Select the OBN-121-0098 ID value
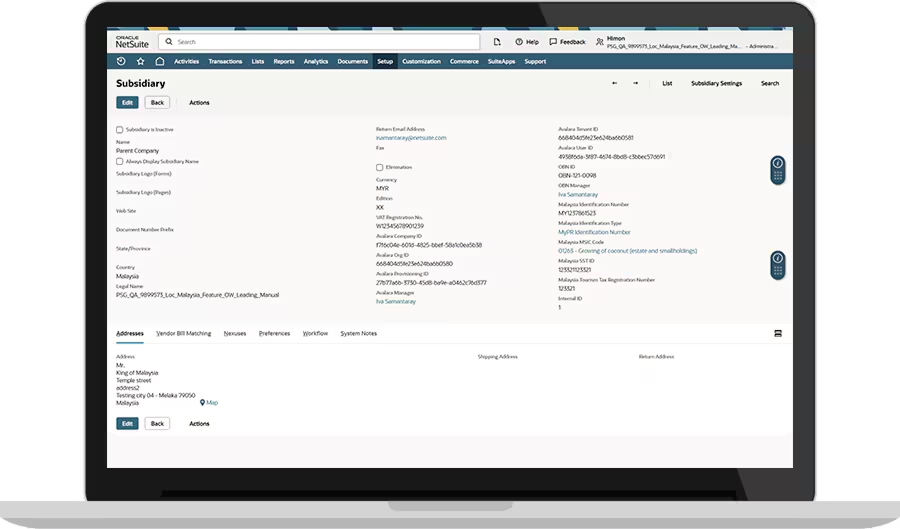 [577, 176]
